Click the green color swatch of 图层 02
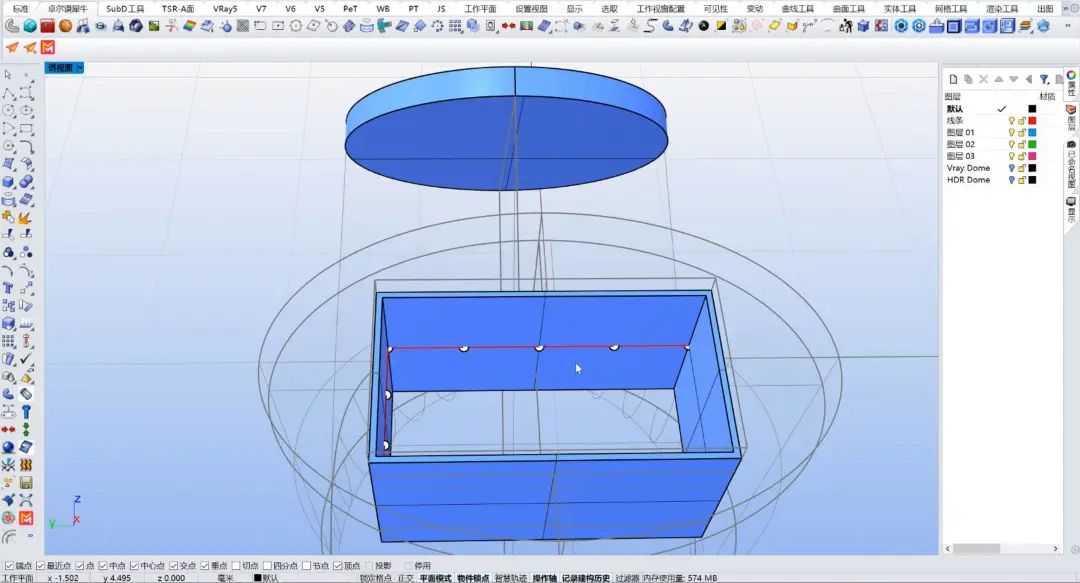This screenshot has height=583, width=1080. click(x=1032, y=144)
